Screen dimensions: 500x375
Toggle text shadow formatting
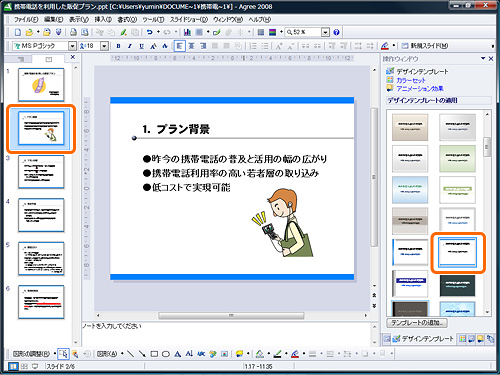153,46
